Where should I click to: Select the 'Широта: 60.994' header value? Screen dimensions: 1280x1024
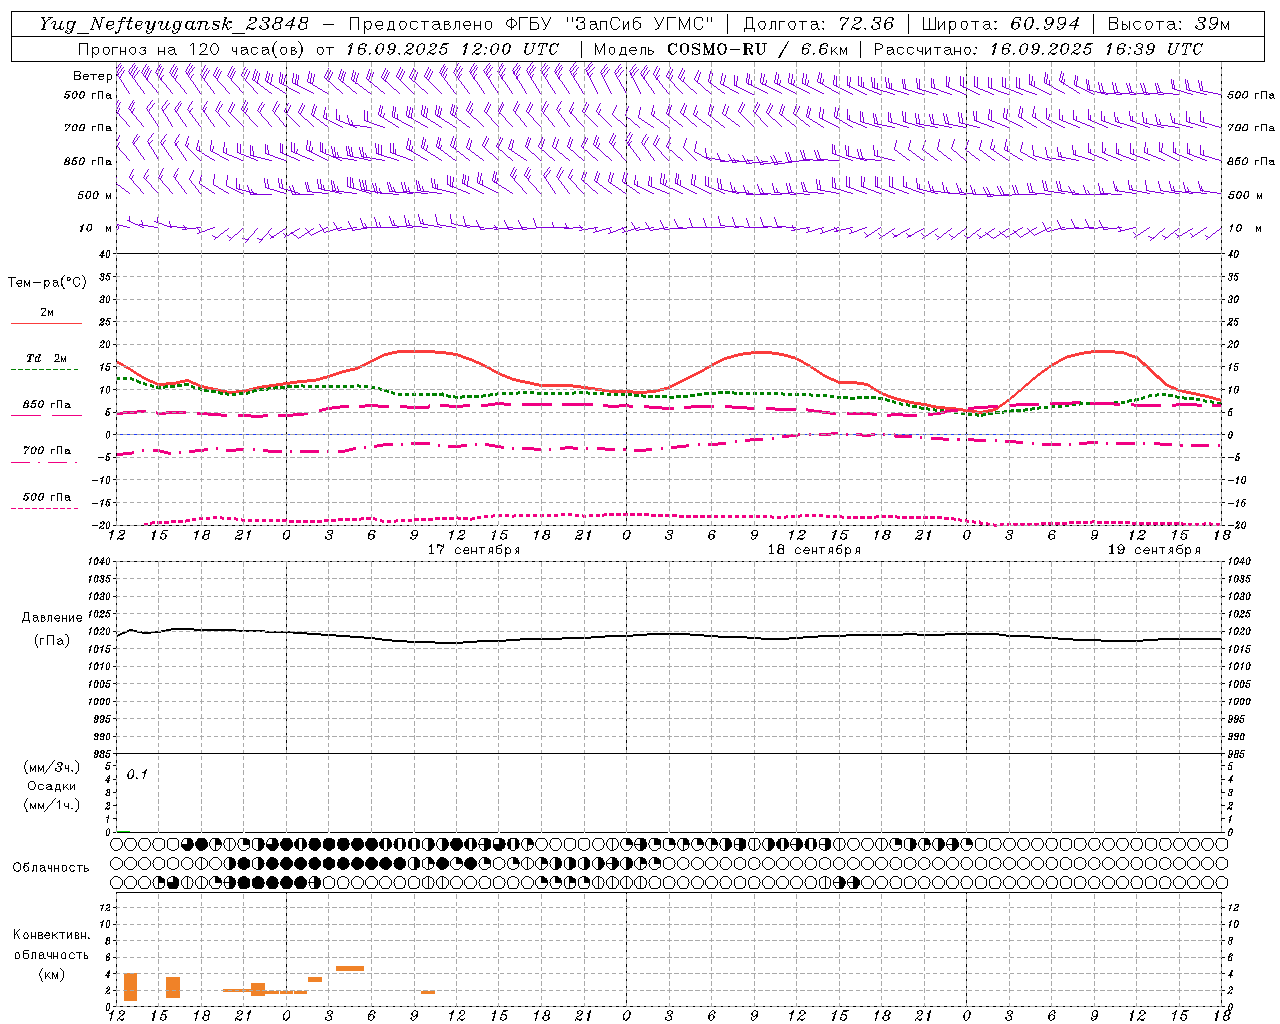click(x=1000, y=24)
